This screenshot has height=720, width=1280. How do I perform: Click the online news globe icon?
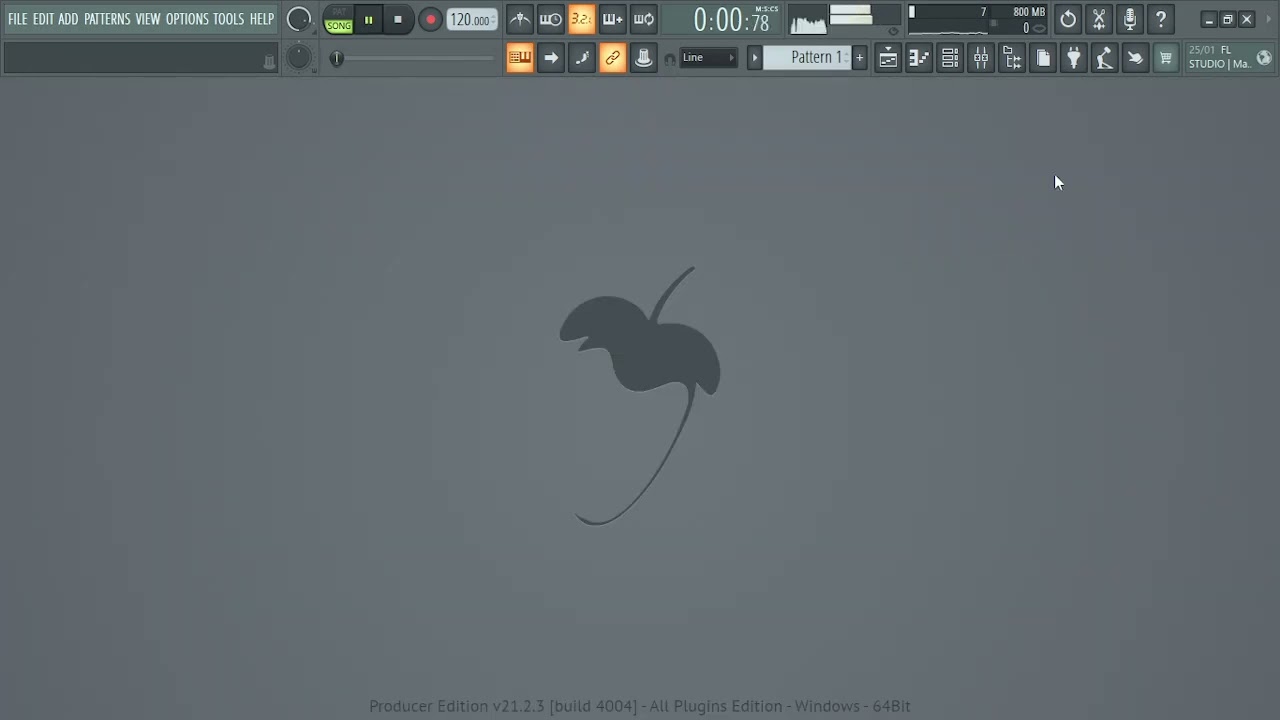tap(1264, 58)
